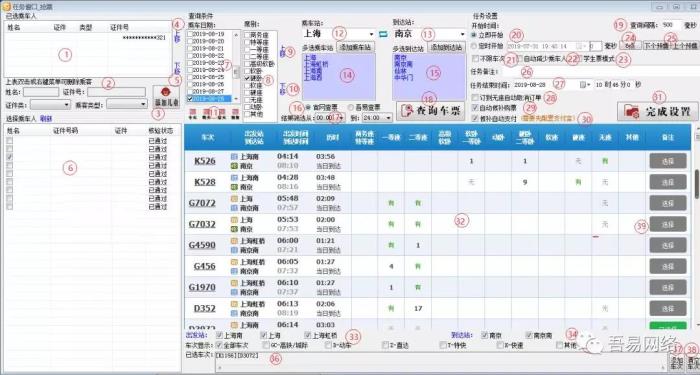Select 官网查票 query mode

[308, 107]
